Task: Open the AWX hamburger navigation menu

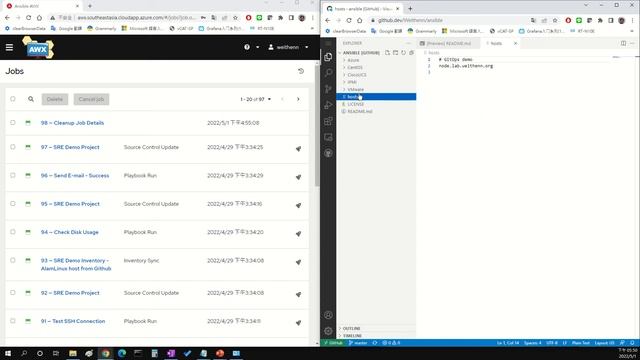Action: tap(9, 47)
